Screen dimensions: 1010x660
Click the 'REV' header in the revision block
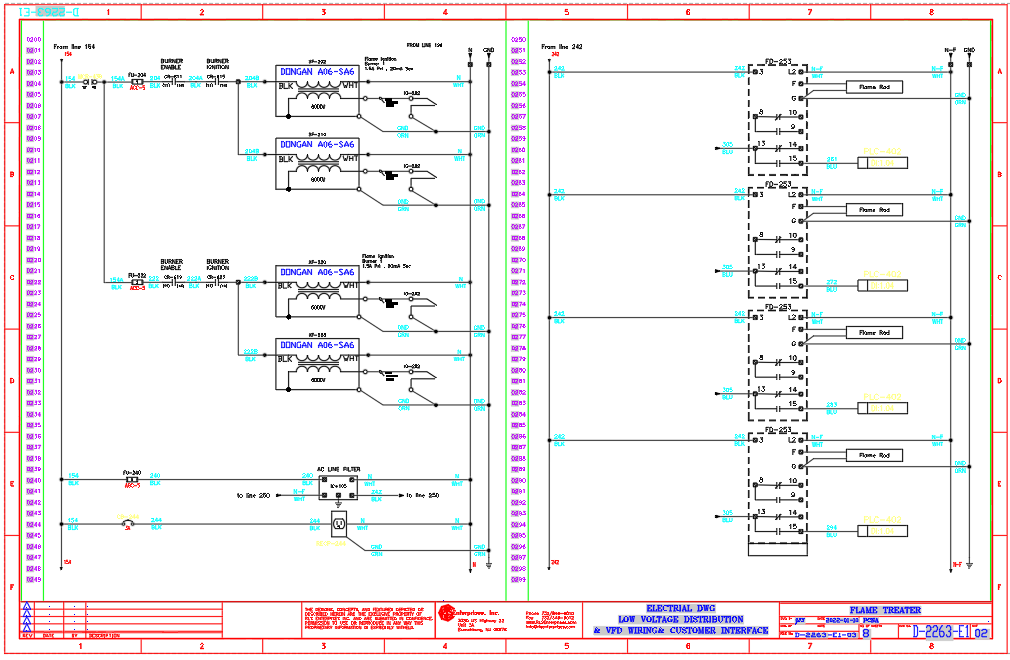[x=27, y=636]
